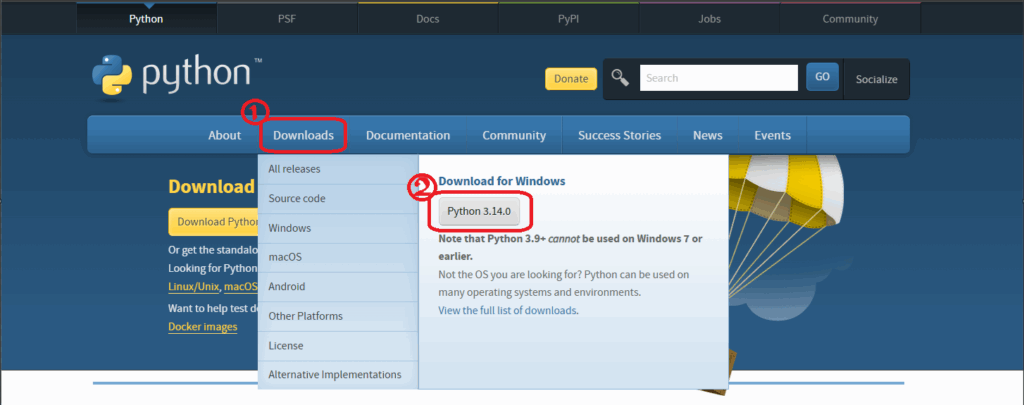Open the Downloads navigation menu
Image resolution: width=1024 pixels, height=405 pixels.
click(x=303, y=135)
